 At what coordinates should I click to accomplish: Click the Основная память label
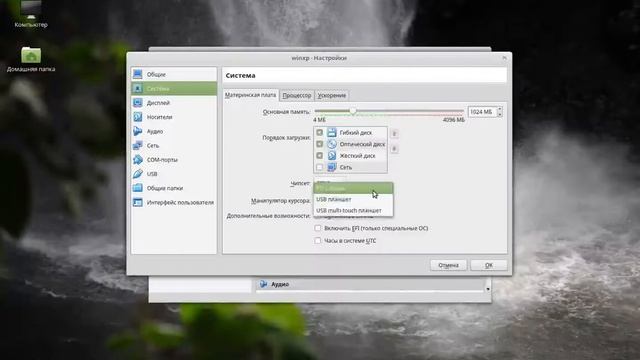[286, 111]
